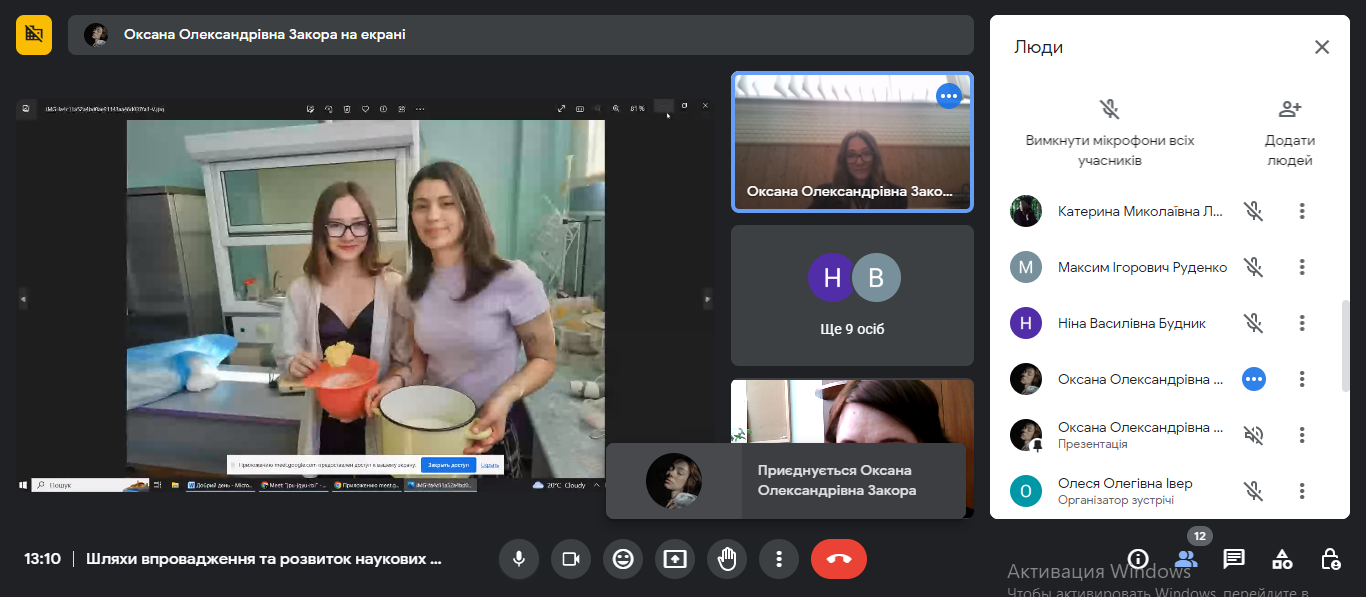The height and width of the screenshot is (597, 1366).
Task: Click the 'Максим Ігорович Руденко' name in the people list
Action: click(1142, 267)
